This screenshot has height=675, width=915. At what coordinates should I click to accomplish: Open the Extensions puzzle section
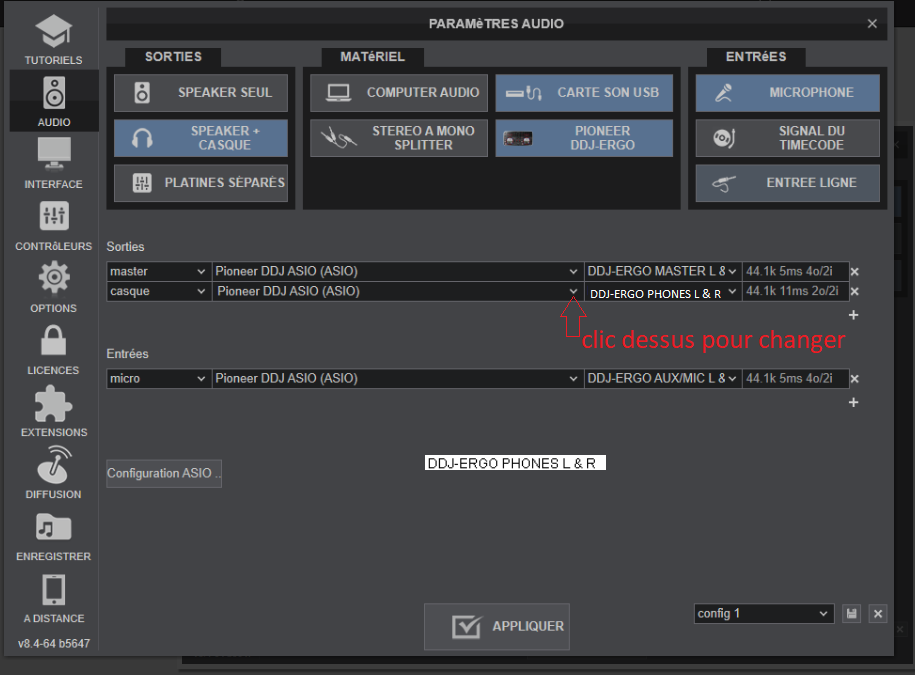[x=53, y=411]
